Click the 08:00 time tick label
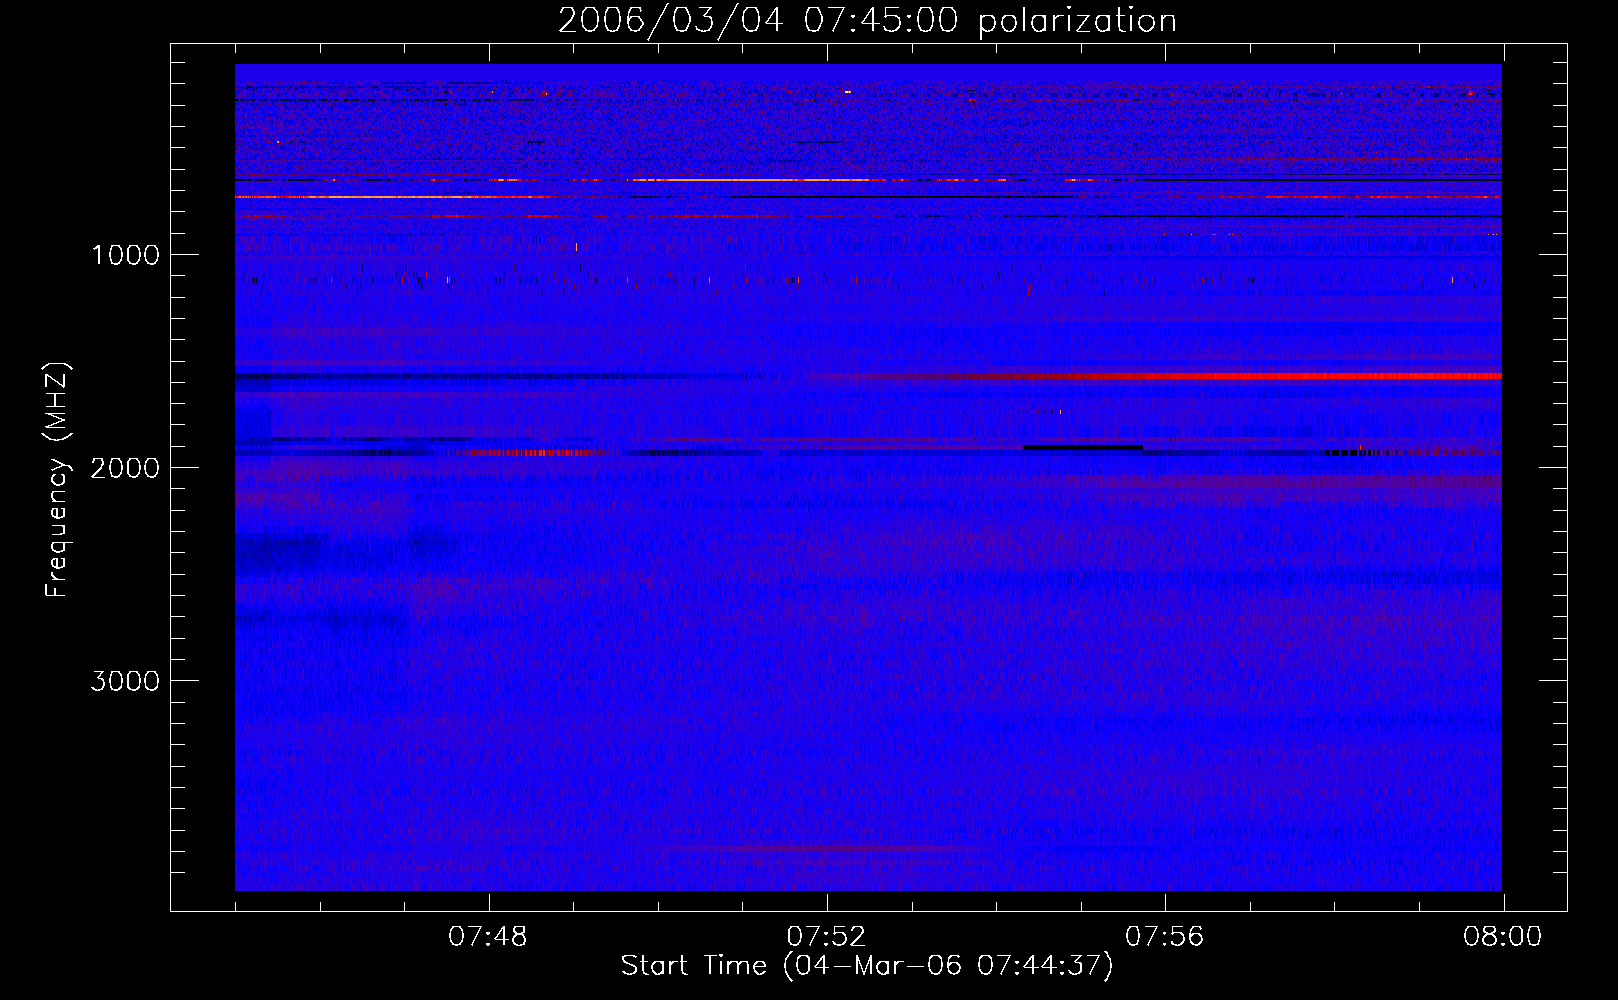The width and height of the screenshot is (1618, 1000). coord(1502,937)
